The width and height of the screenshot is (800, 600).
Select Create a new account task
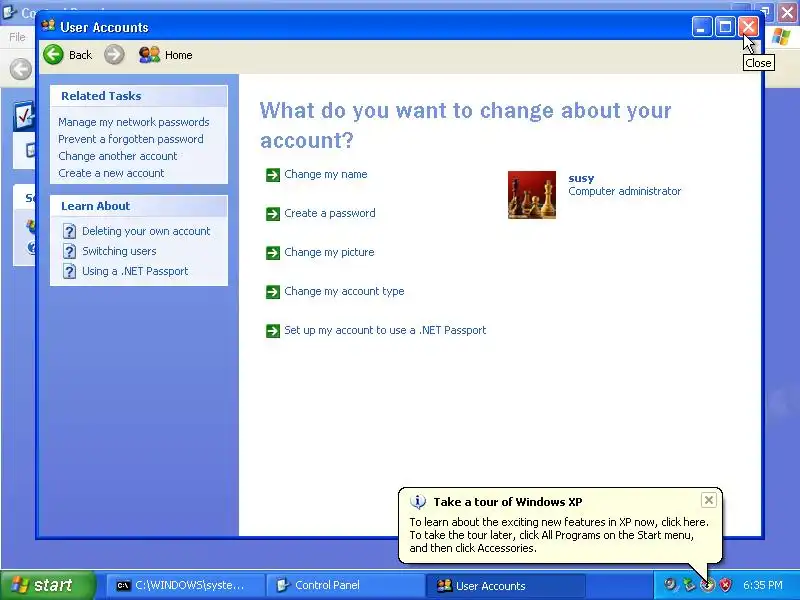(x=111, y=173)
